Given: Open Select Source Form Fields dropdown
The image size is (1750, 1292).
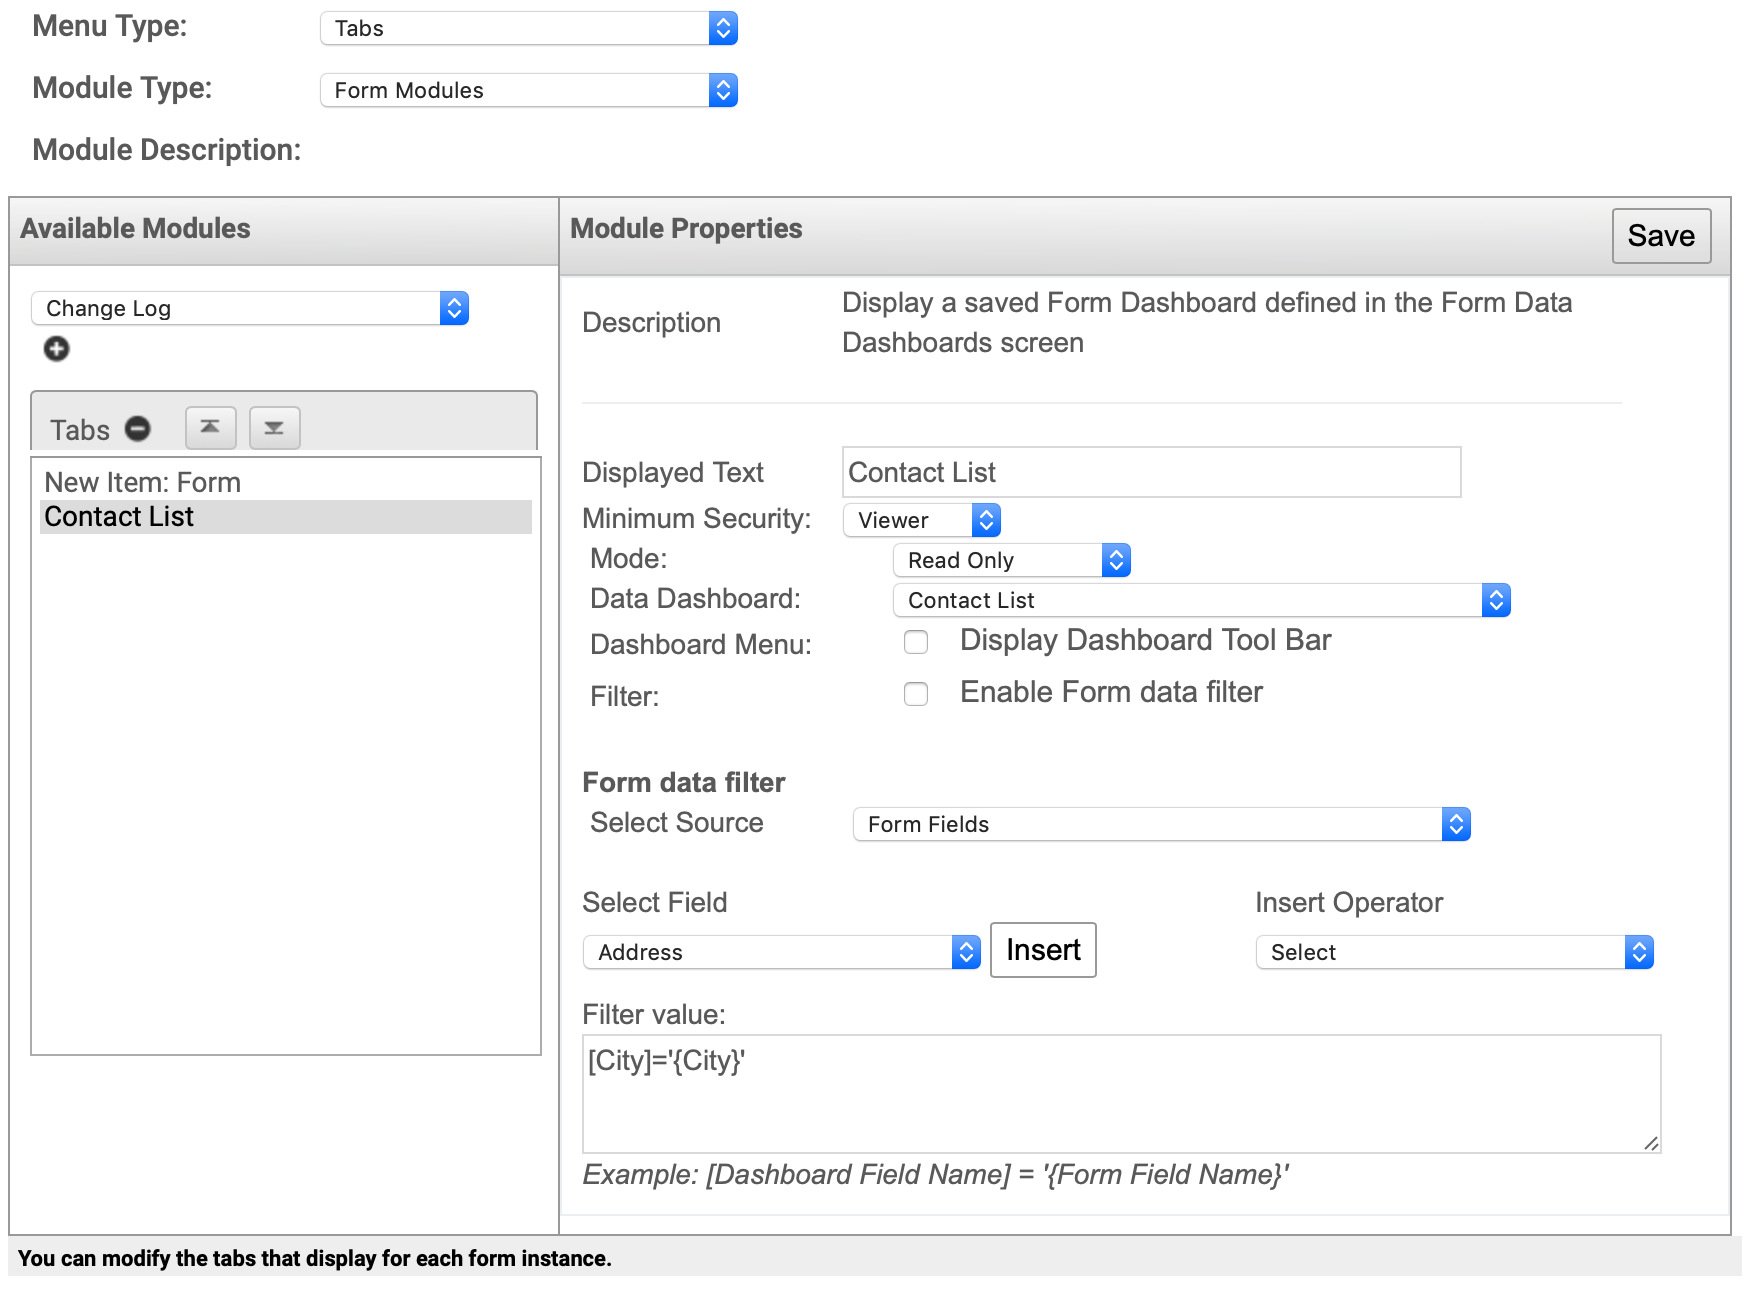Looking at the screenshot, I should point(1162,824).
